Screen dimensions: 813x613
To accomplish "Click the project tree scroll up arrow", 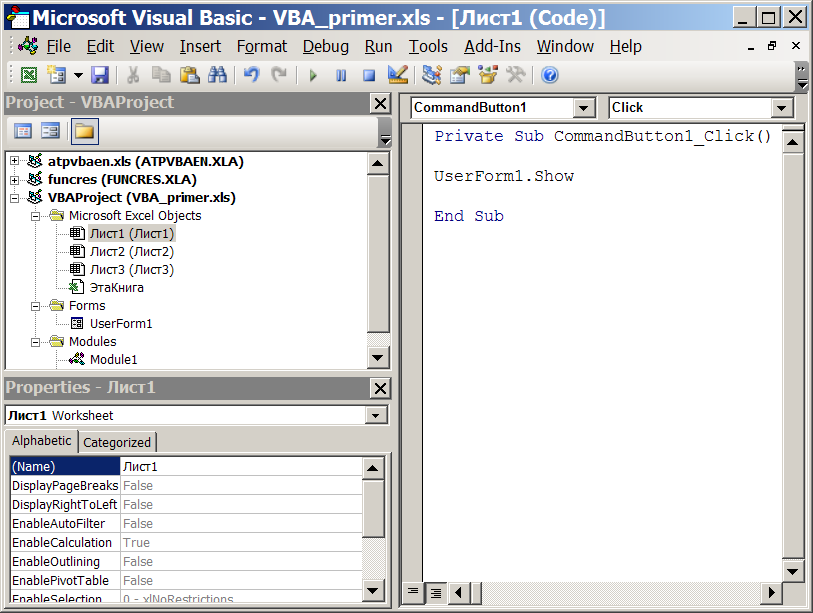I will click(x=377, y=163).
